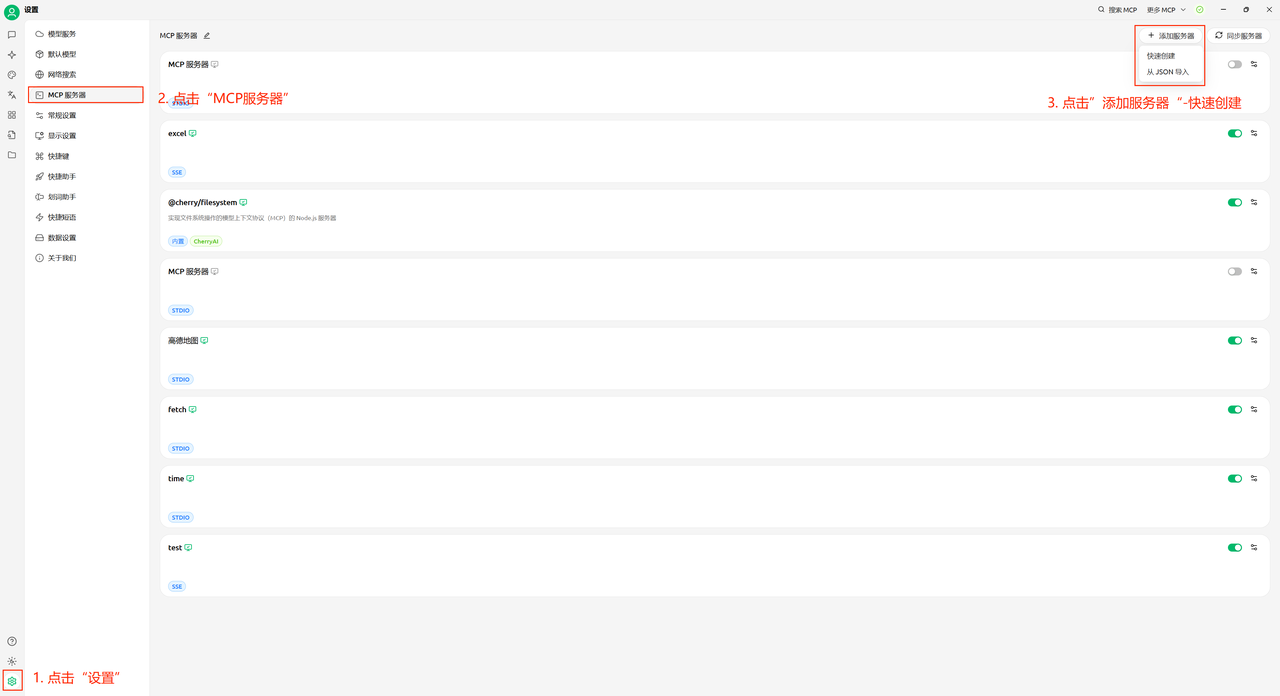Open settings sliders for excel server
This screenshot has width=1280, height=696.
click(x=1254, y=133)
